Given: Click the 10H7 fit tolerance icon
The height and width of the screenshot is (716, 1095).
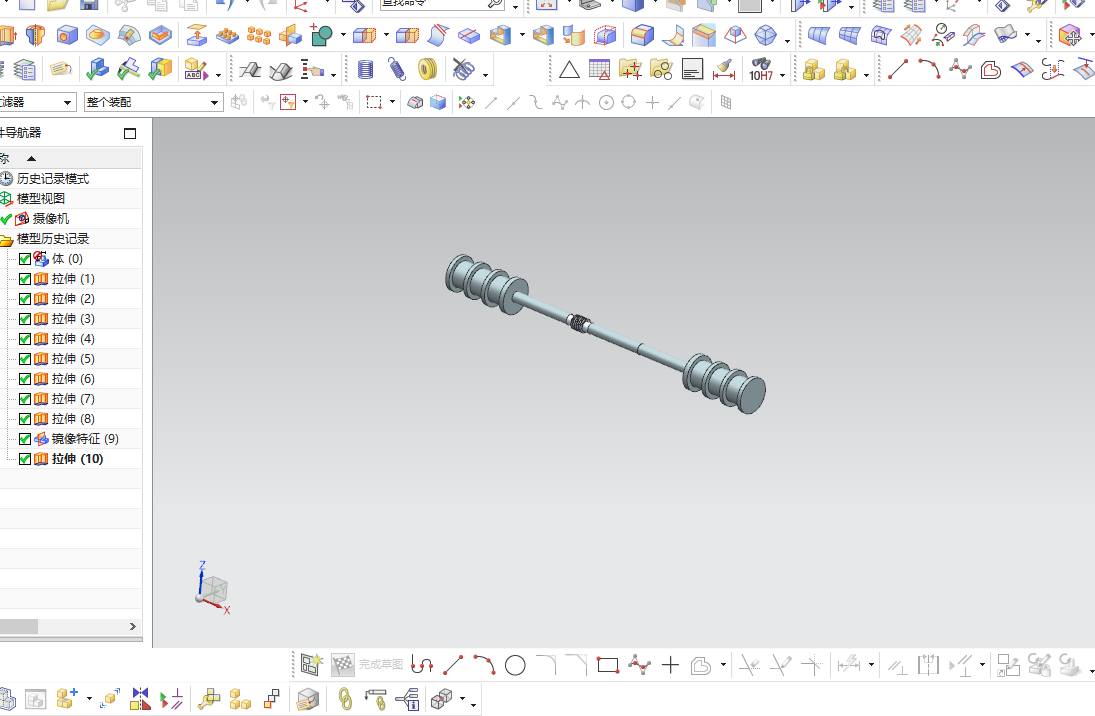Looking at the screenshot, I should pyautogui.click(x=760, y=70).
